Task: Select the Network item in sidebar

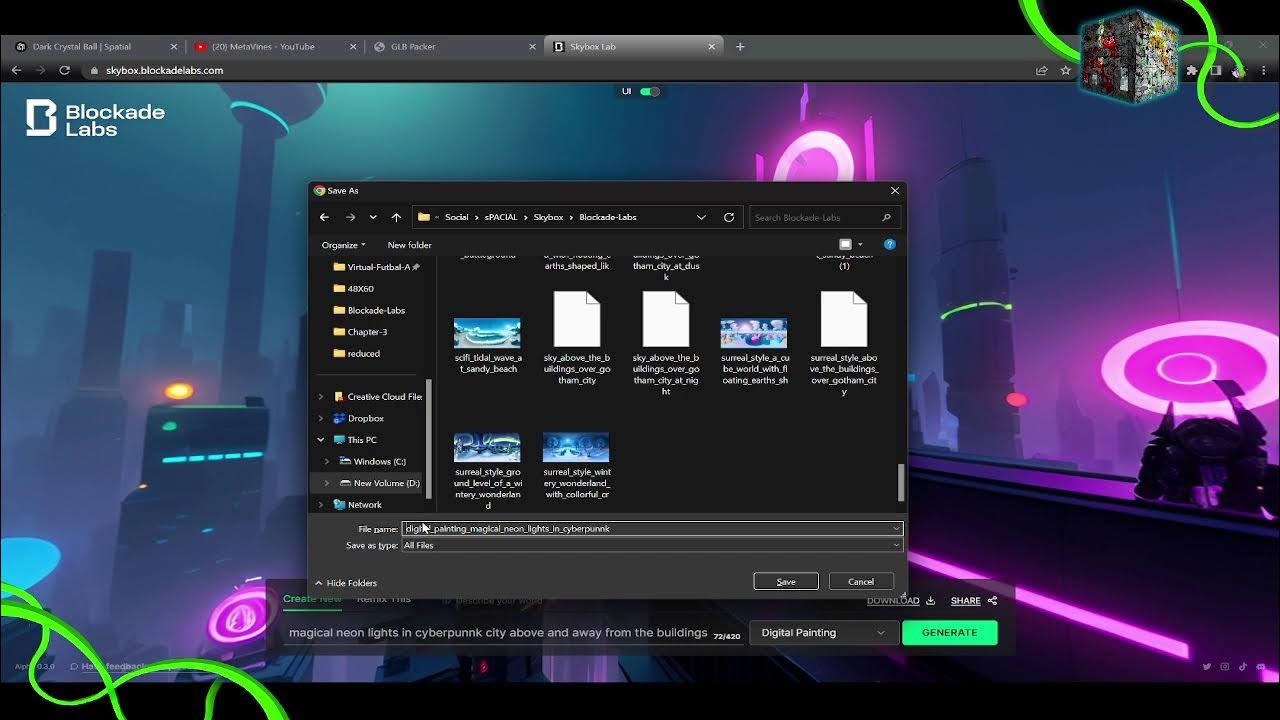Action: 357,505
